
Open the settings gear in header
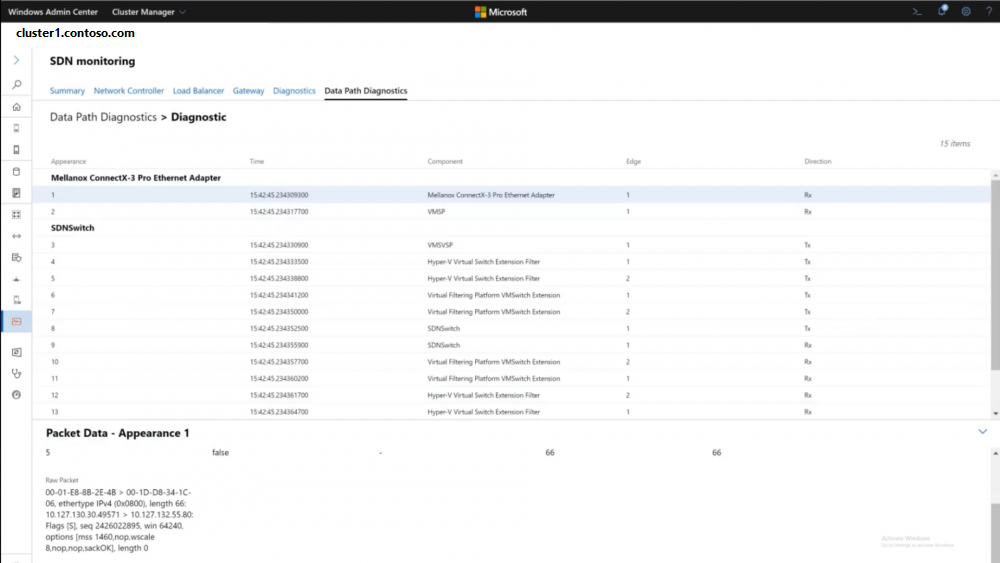pos(966,11)
